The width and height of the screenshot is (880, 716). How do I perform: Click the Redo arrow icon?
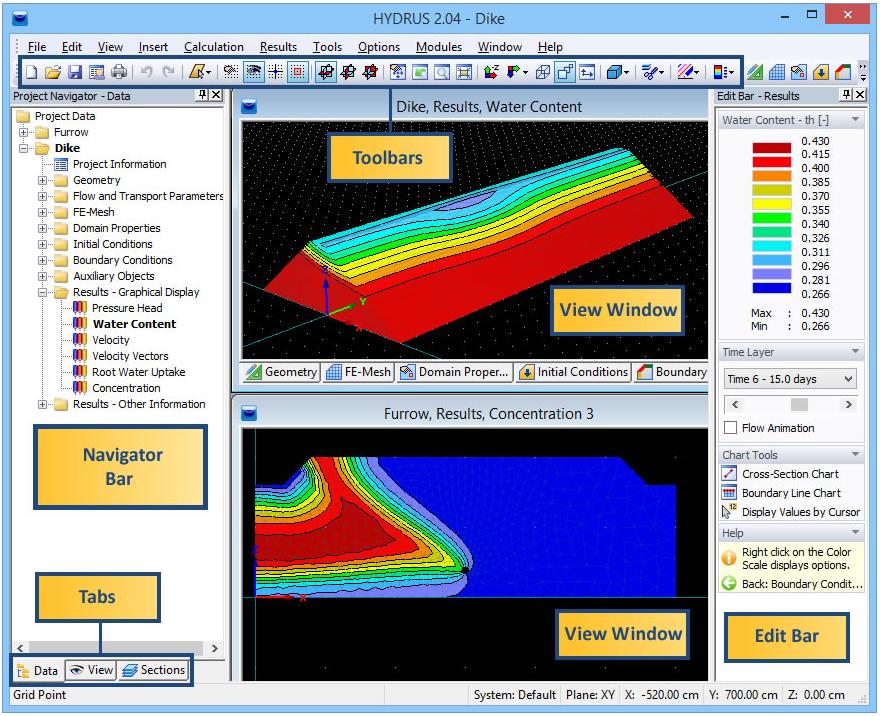click(168, 72)
